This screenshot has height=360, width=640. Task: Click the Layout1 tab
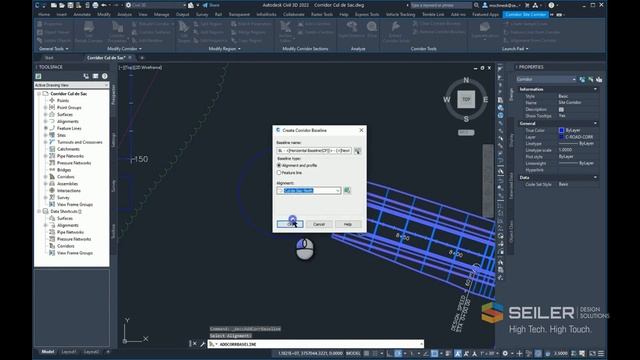coord(69,351)
